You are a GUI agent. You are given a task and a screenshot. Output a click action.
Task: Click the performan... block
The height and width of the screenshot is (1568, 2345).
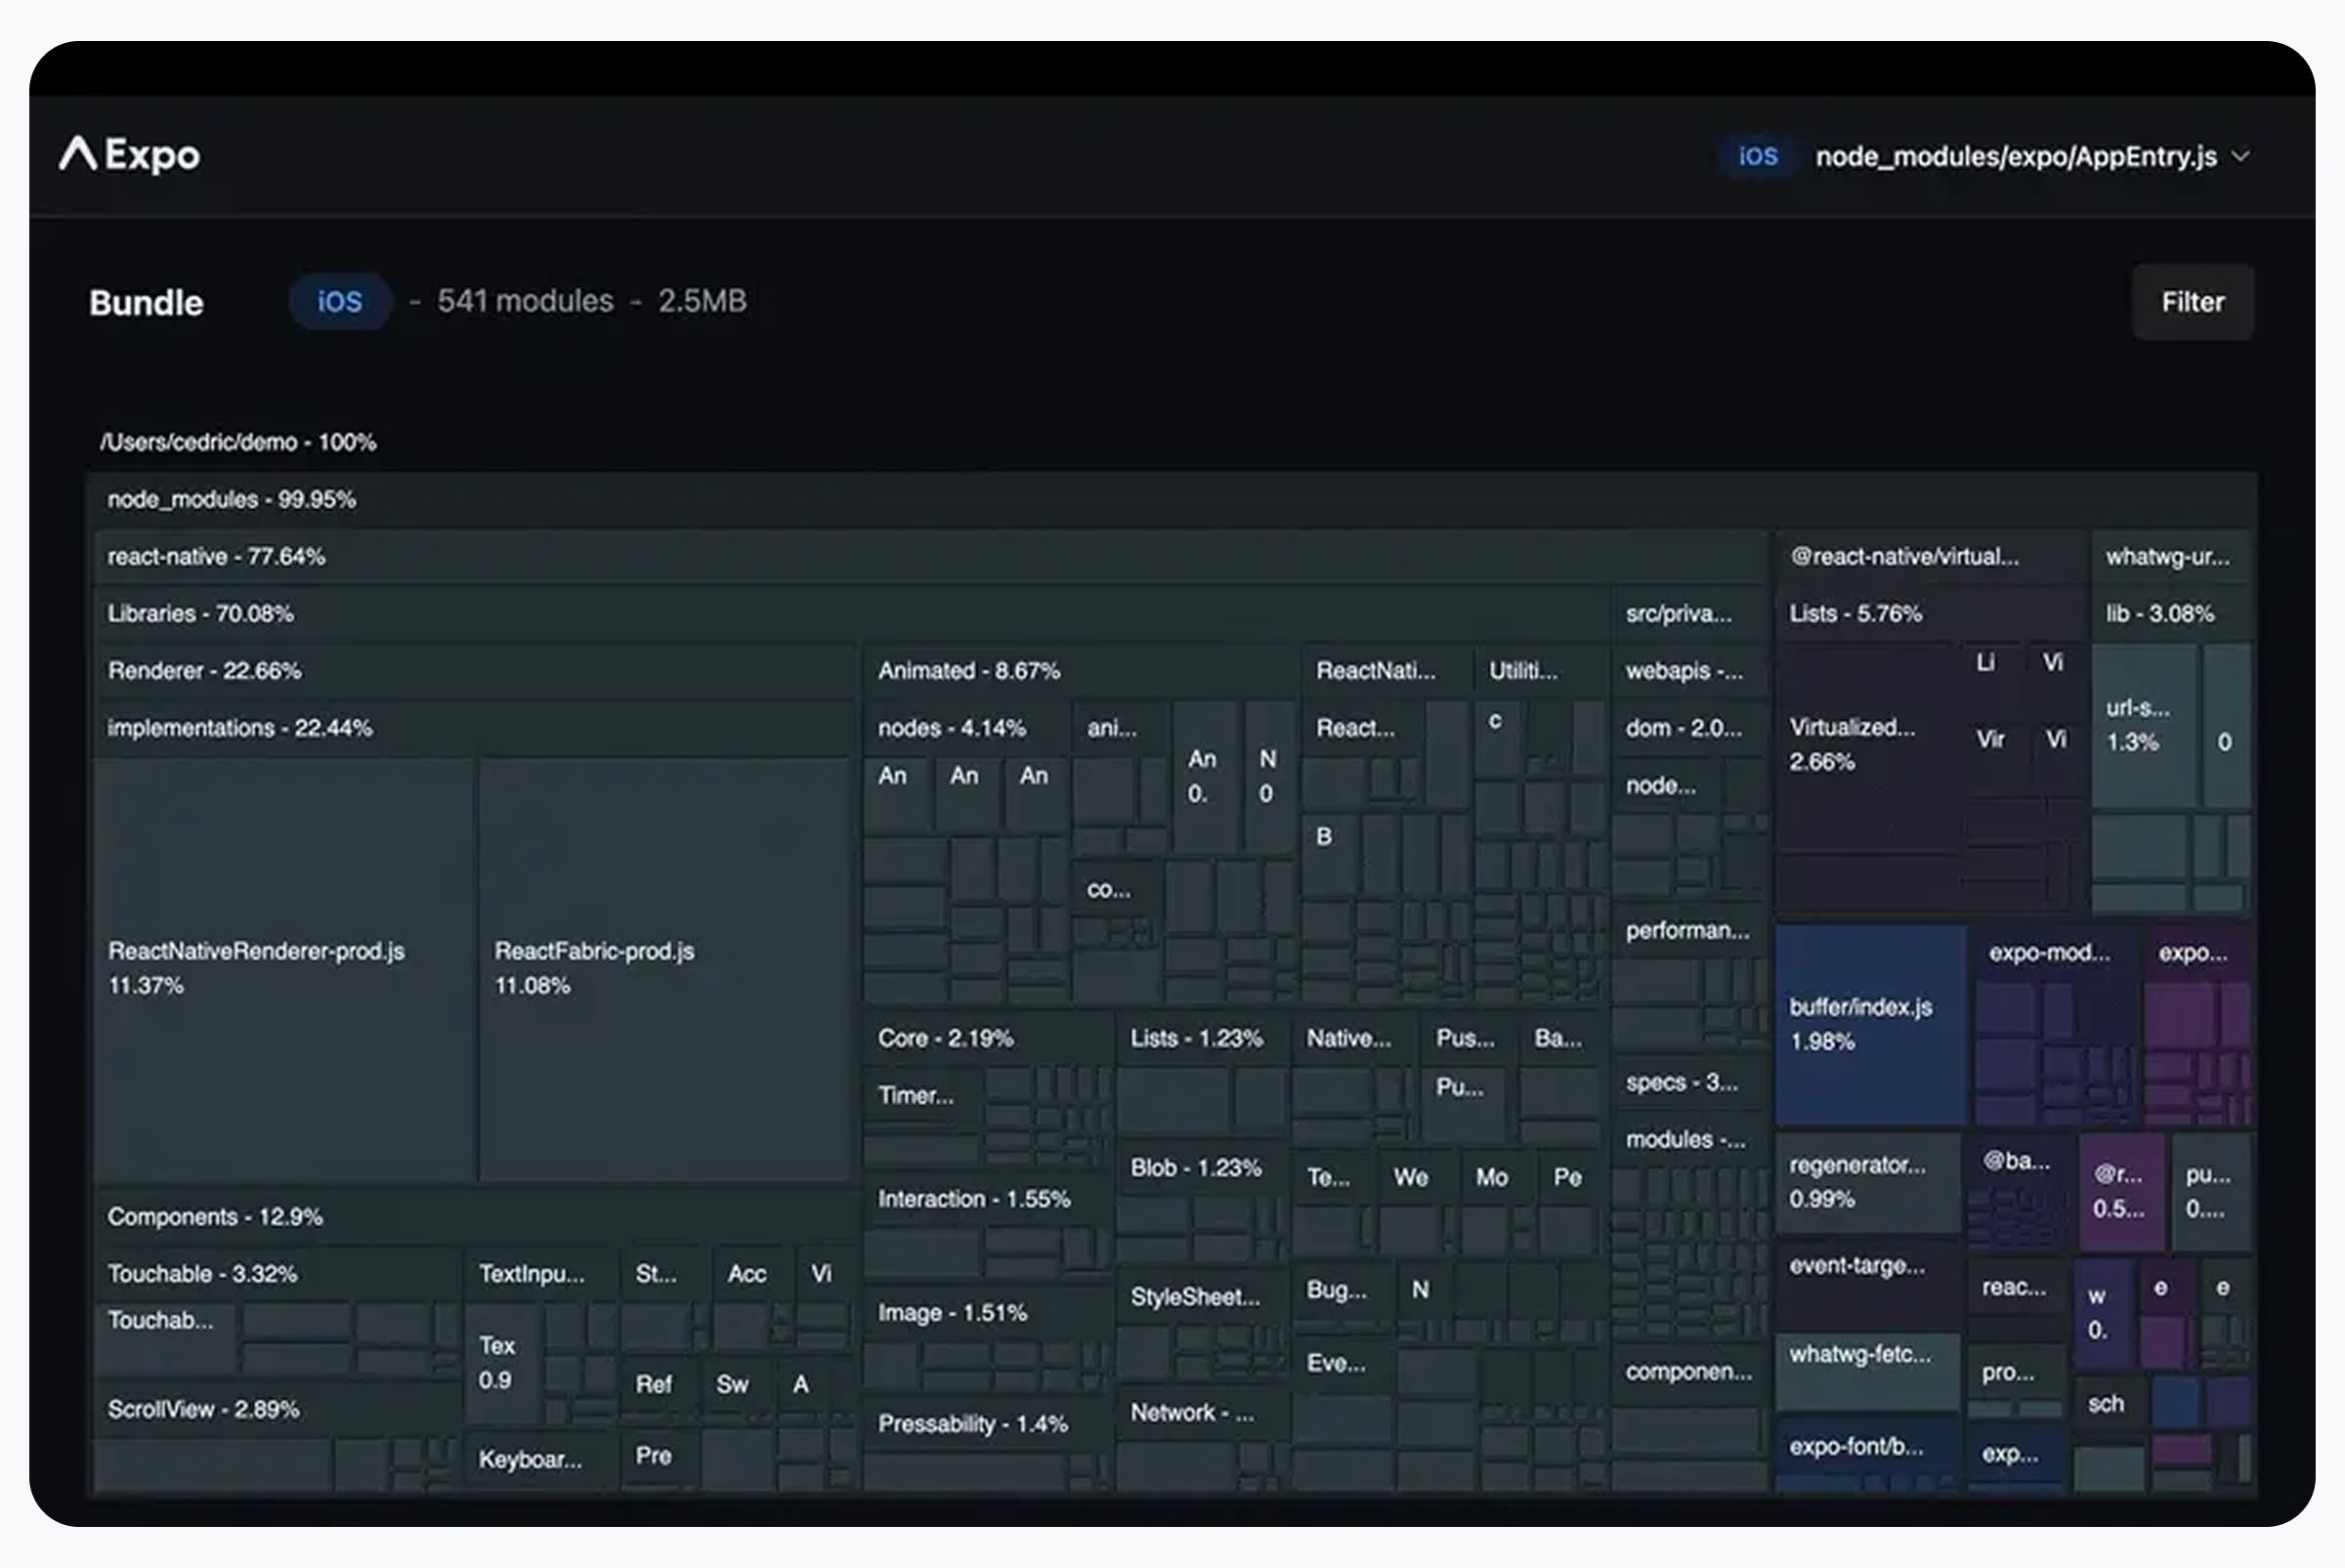(x=1688, y=930)
